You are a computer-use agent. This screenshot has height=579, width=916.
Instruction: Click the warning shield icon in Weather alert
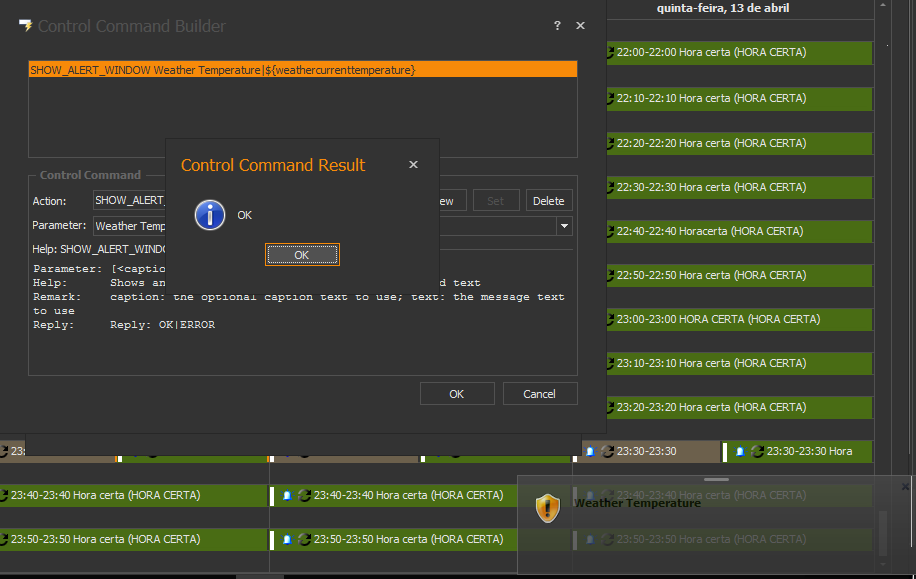(x=547, y=508)
